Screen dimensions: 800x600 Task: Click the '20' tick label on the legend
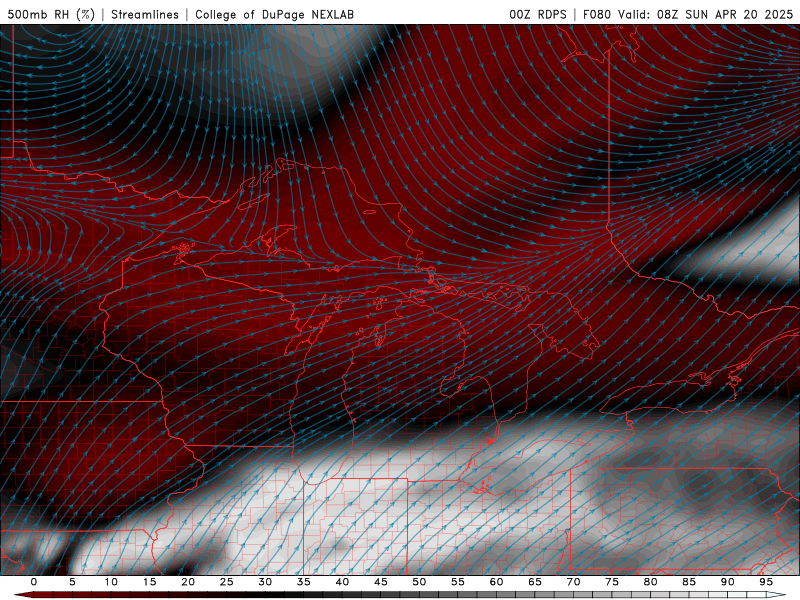tap(188, 582)
